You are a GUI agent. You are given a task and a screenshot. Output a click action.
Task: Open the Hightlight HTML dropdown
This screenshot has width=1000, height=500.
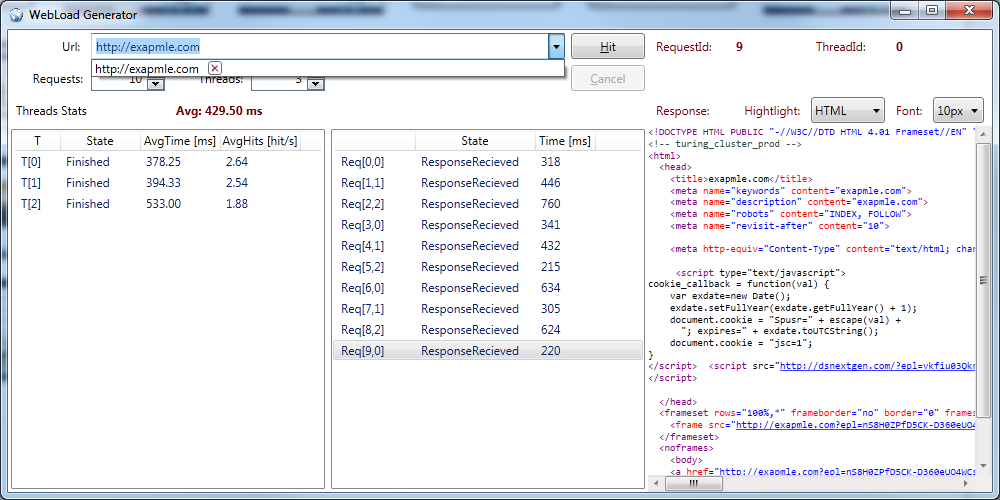click(848, 110)
